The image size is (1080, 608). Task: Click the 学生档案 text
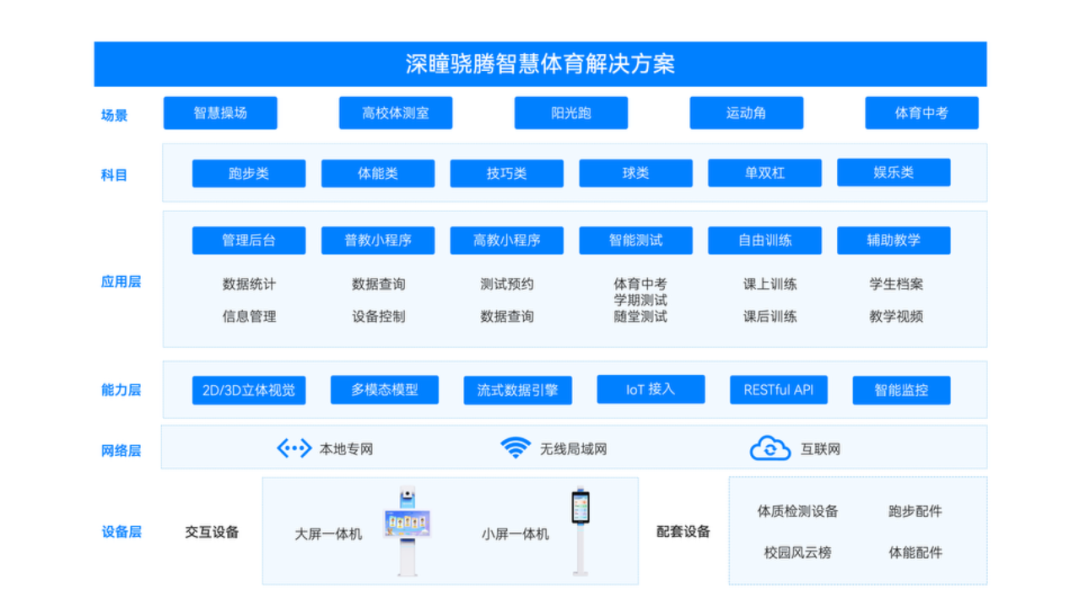click(896, 284)
